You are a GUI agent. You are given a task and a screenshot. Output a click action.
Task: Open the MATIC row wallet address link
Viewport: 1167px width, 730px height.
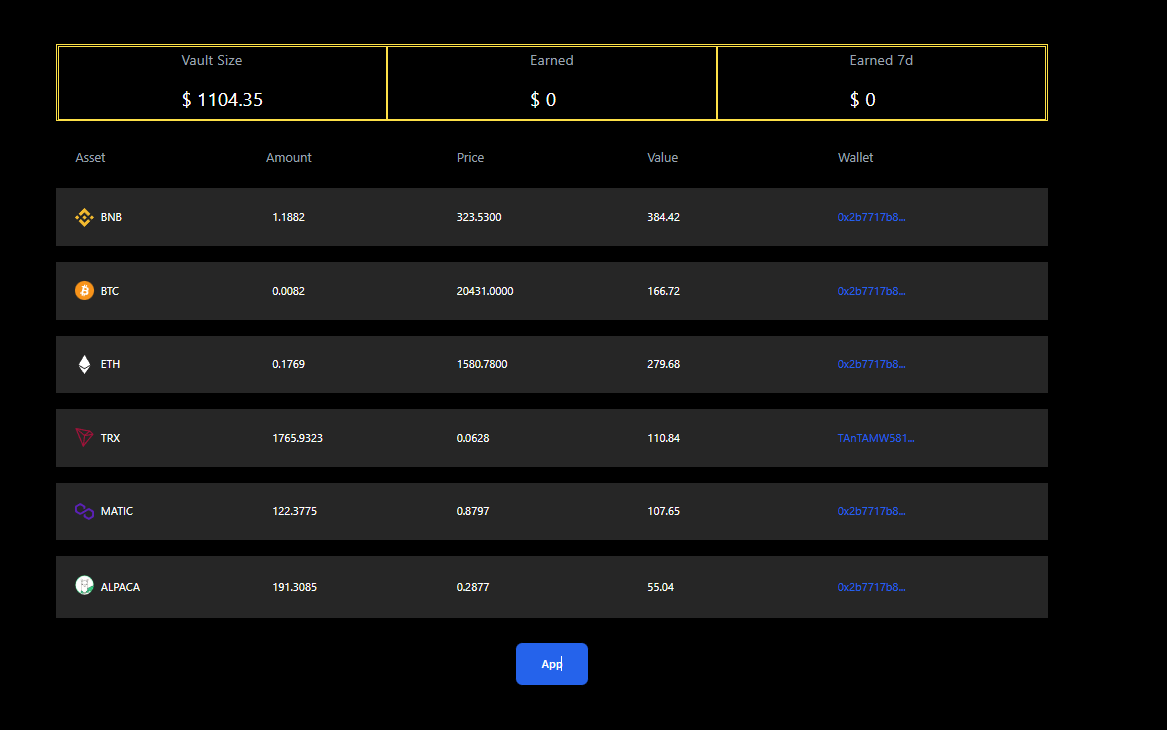[x=871, y=511]
